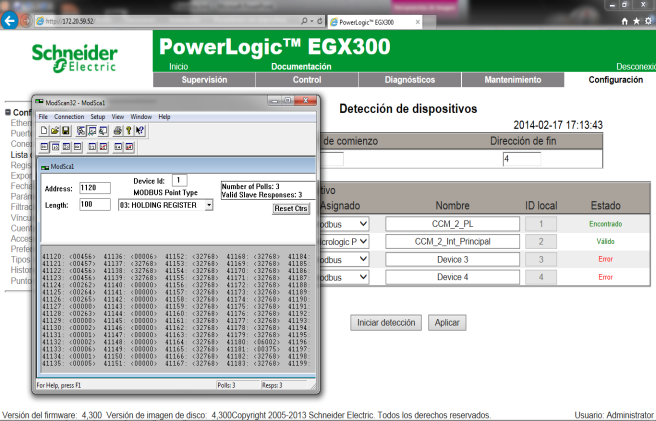Click the Print icon in ModScan toolbar
This screenshot has height=421, width=656.
coord(116,130)
